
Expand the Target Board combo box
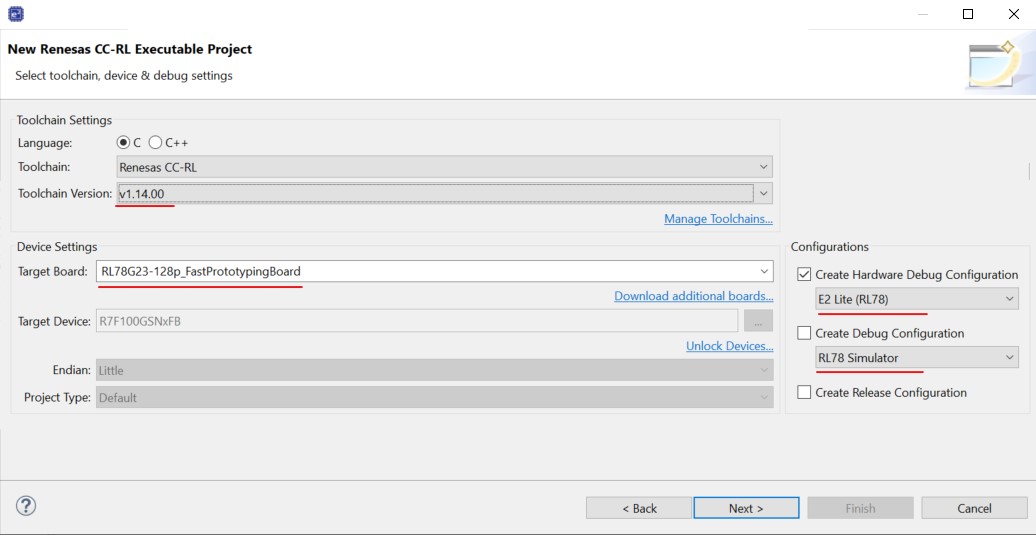coord(764,271)
